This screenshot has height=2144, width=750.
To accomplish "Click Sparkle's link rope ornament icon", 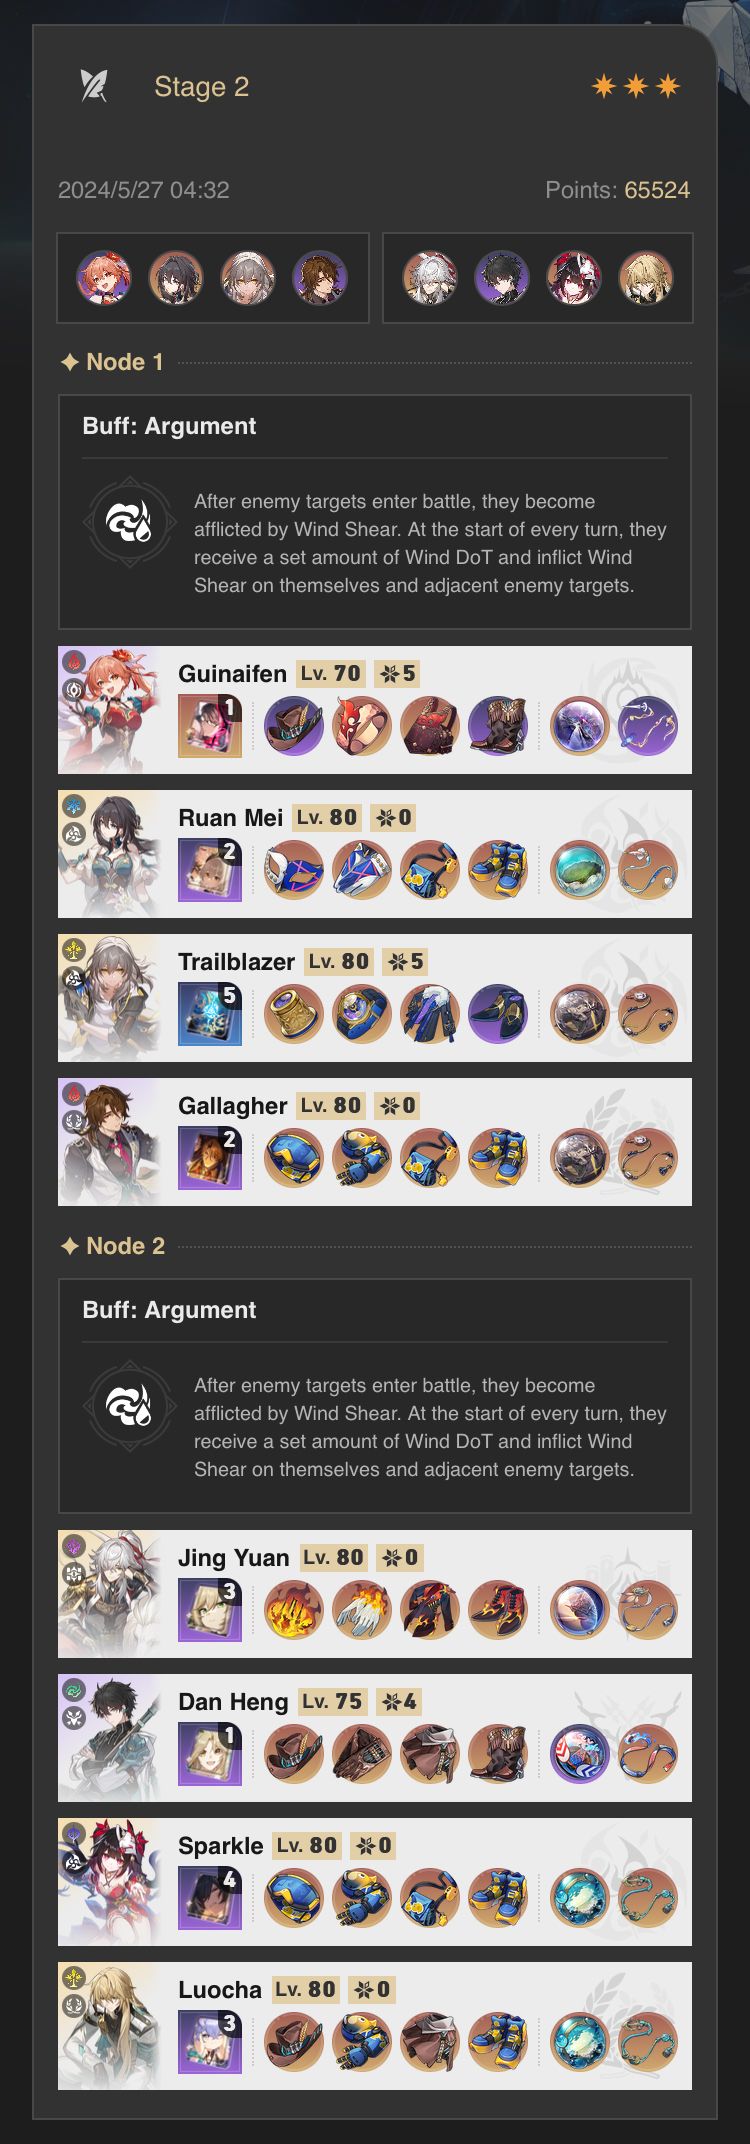I will click(648, 1898).
